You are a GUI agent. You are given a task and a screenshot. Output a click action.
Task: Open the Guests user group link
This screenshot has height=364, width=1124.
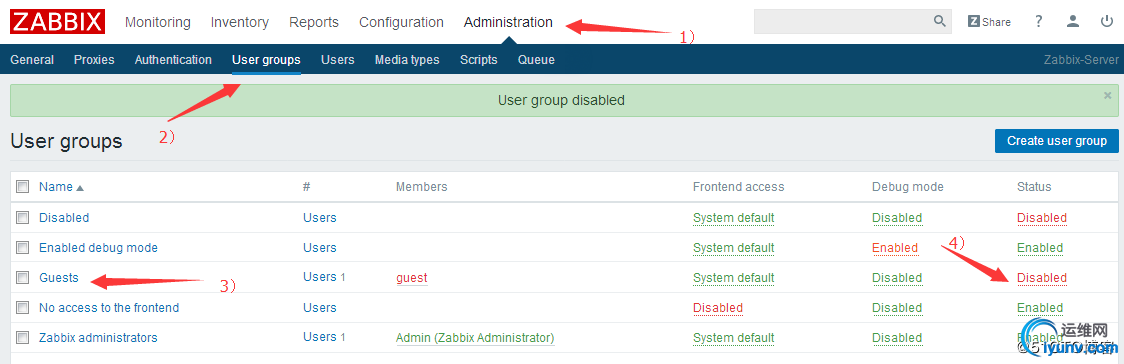coord(59,277)
